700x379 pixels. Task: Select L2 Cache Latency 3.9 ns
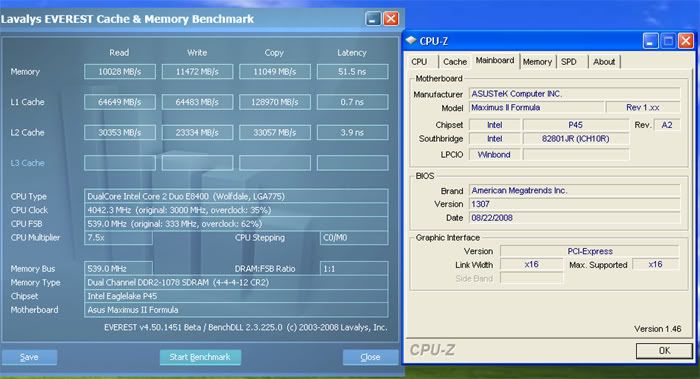tap(352, 132)
